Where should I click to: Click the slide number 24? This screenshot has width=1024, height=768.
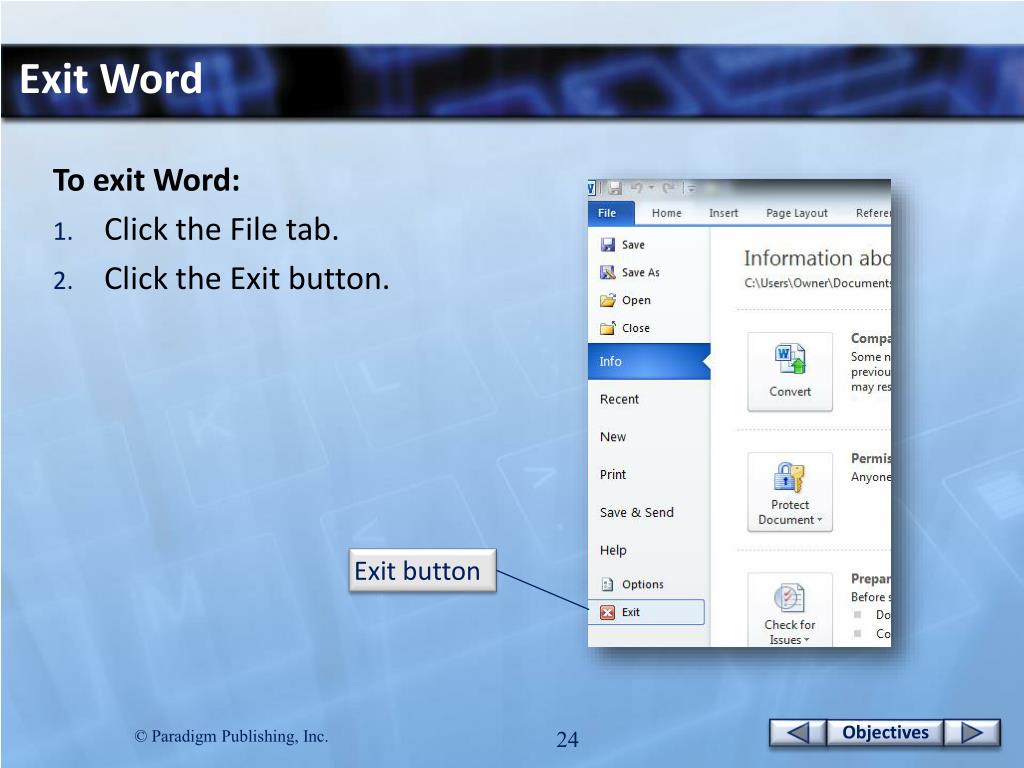(x=567, y=739)
